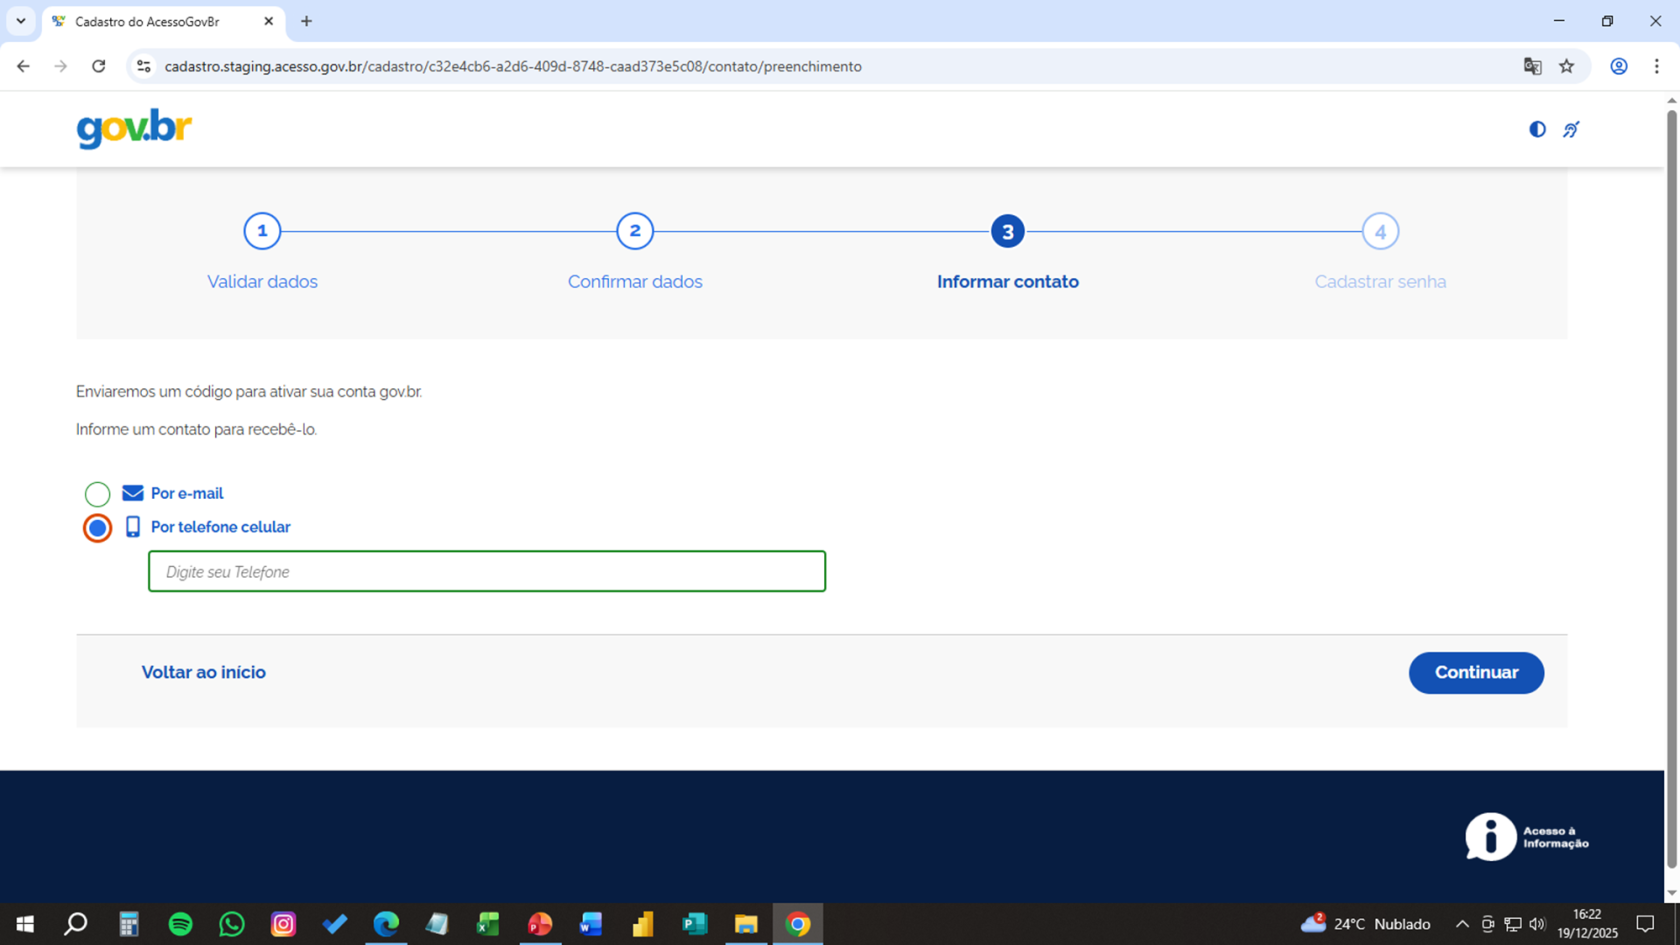
Task: Go to step 1 Validar dados
Action: [x=262, y=232]
